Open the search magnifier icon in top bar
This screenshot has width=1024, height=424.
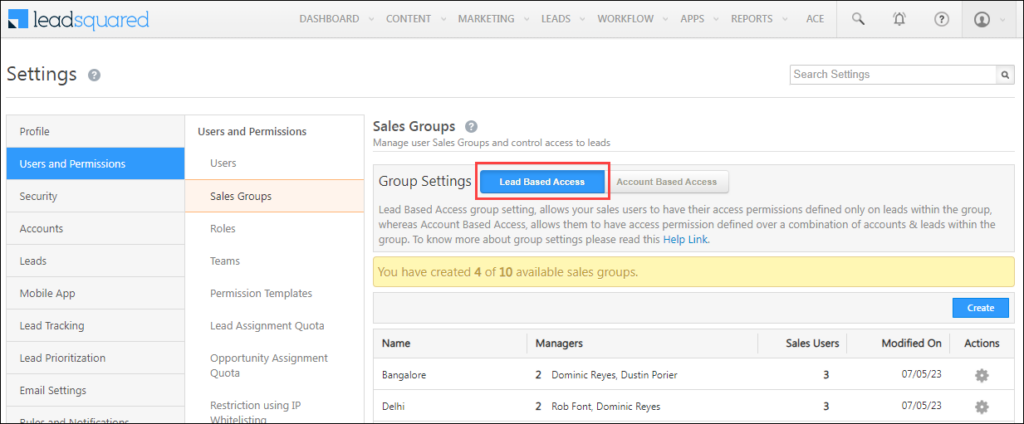(x=858, y=19)
